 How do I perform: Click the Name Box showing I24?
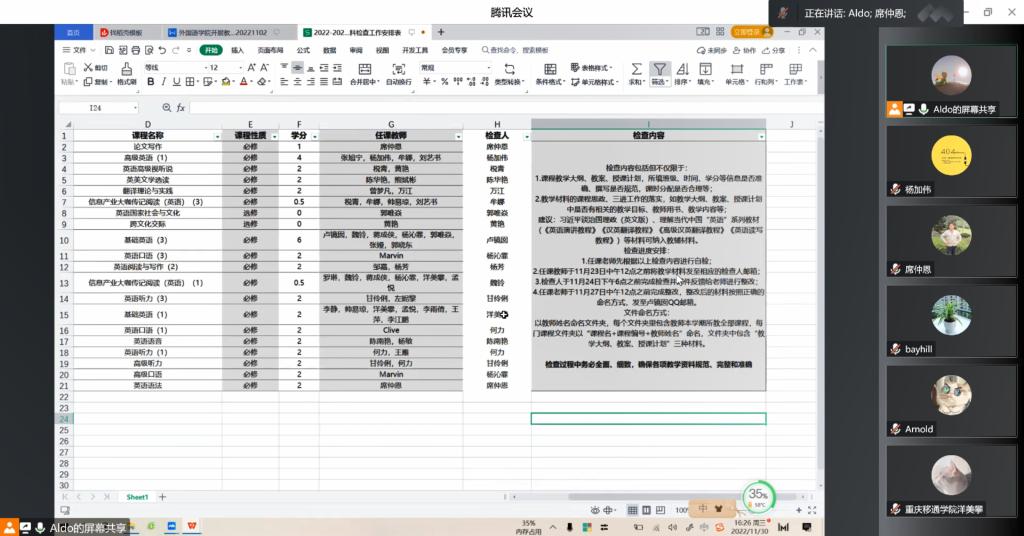[96, 107]
